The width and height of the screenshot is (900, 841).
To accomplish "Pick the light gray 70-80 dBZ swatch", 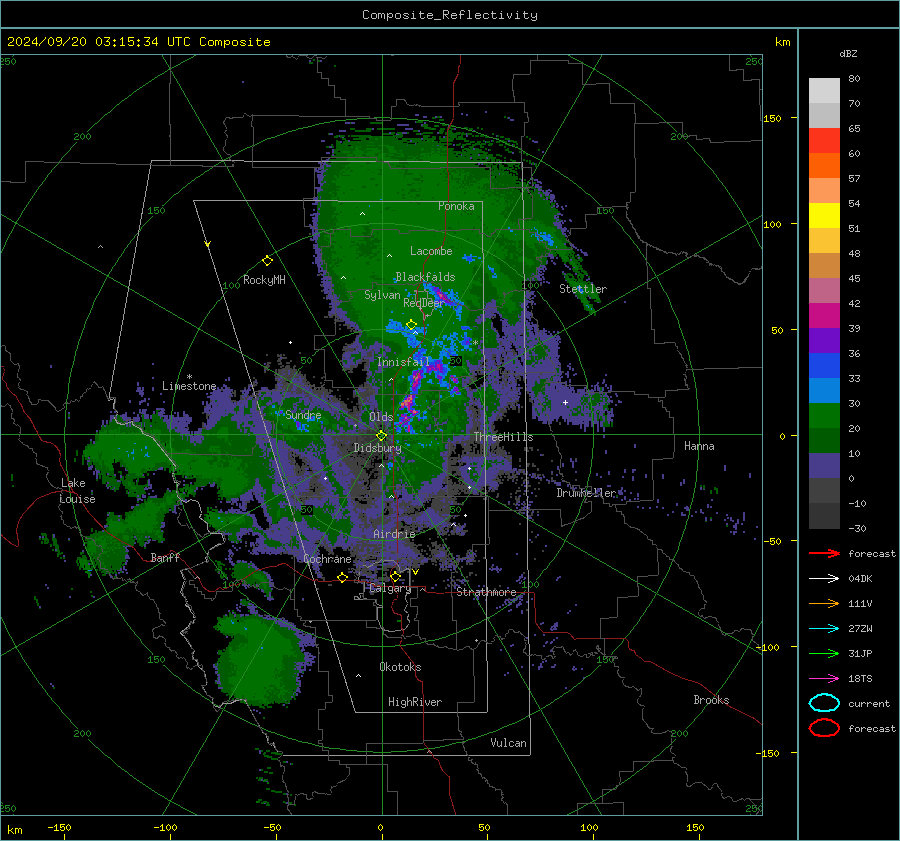I will click(824, 91).
